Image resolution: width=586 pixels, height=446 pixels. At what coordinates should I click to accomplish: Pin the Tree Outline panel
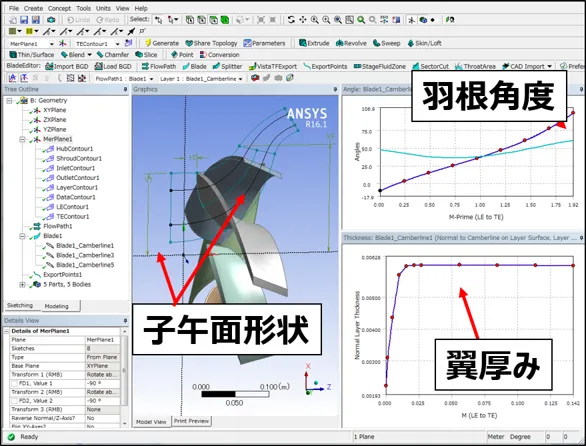click(125, 89)
